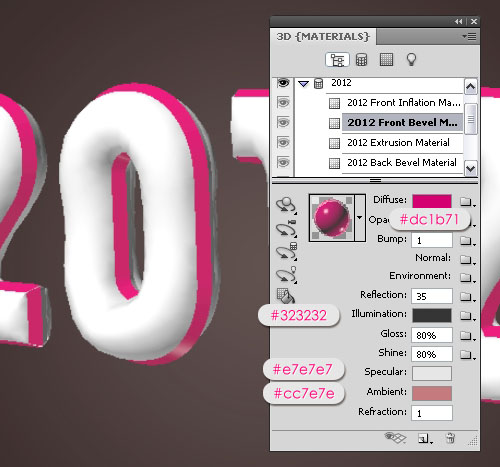Click the 2012 mesh cylinder icon

[319, 84]
